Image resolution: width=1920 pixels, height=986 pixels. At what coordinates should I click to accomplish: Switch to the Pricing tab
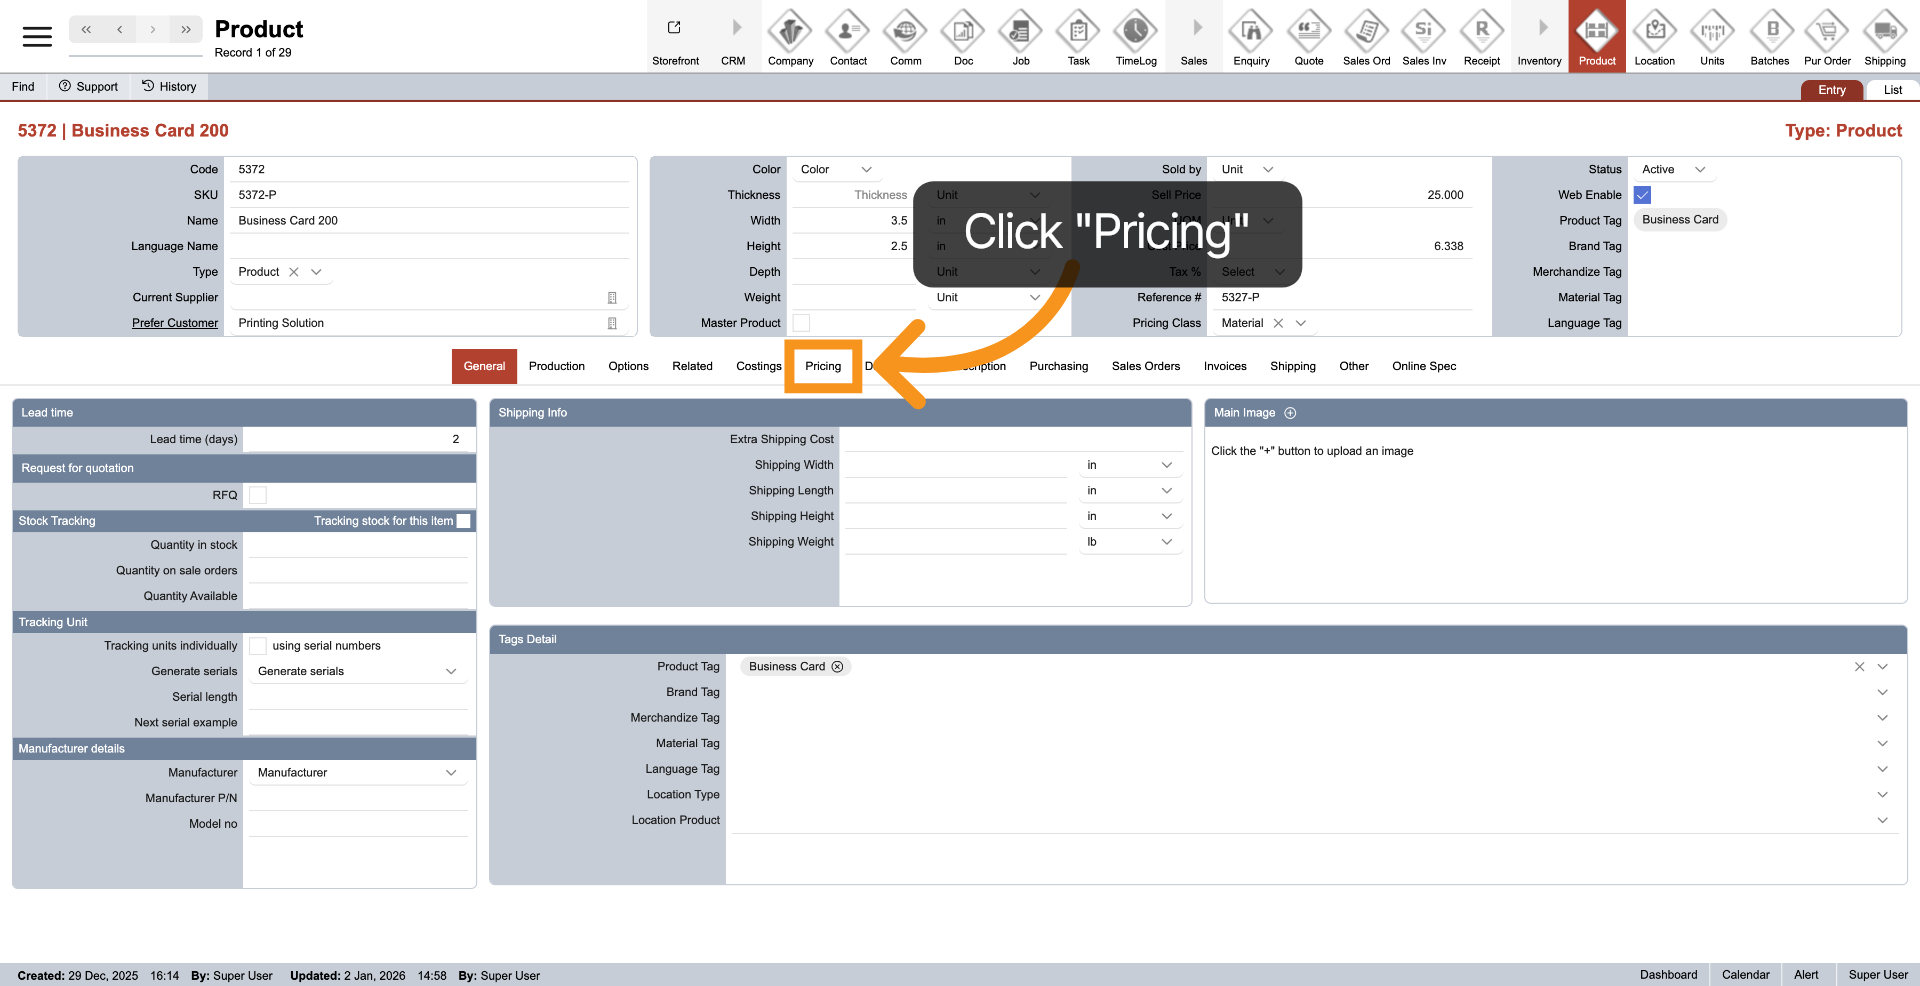(822, 366)
